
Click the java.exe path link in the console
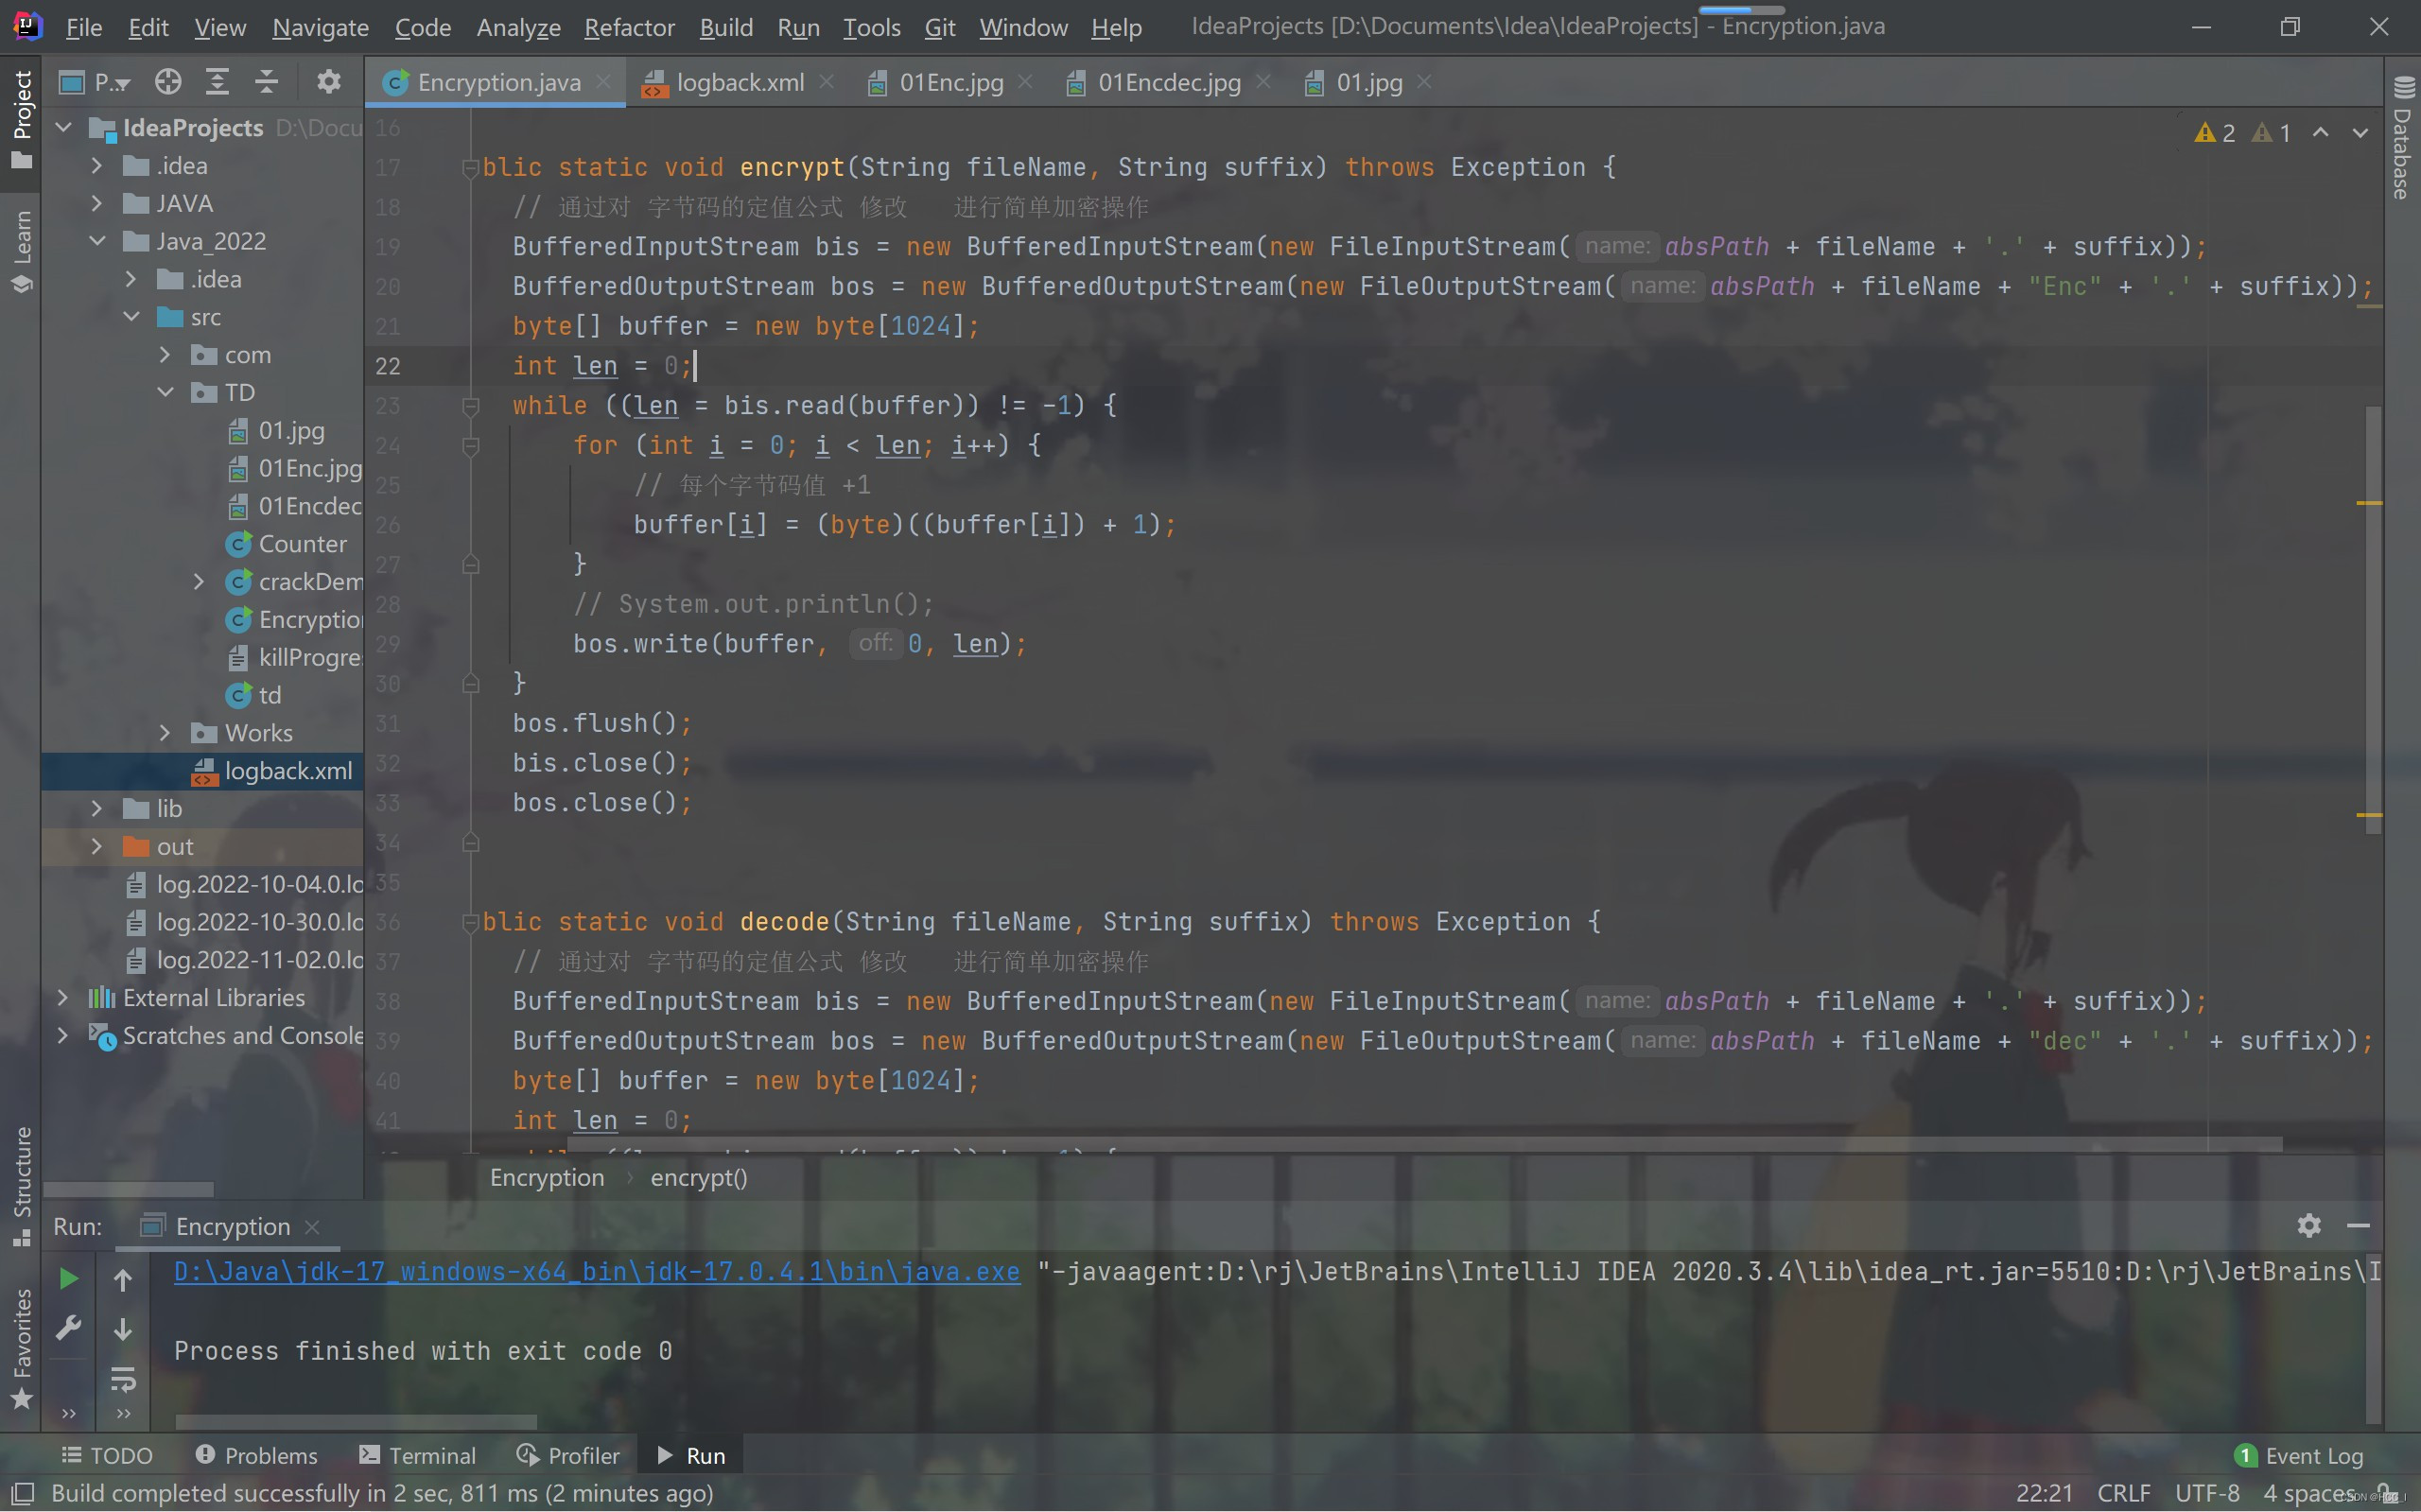[597, 1271]
